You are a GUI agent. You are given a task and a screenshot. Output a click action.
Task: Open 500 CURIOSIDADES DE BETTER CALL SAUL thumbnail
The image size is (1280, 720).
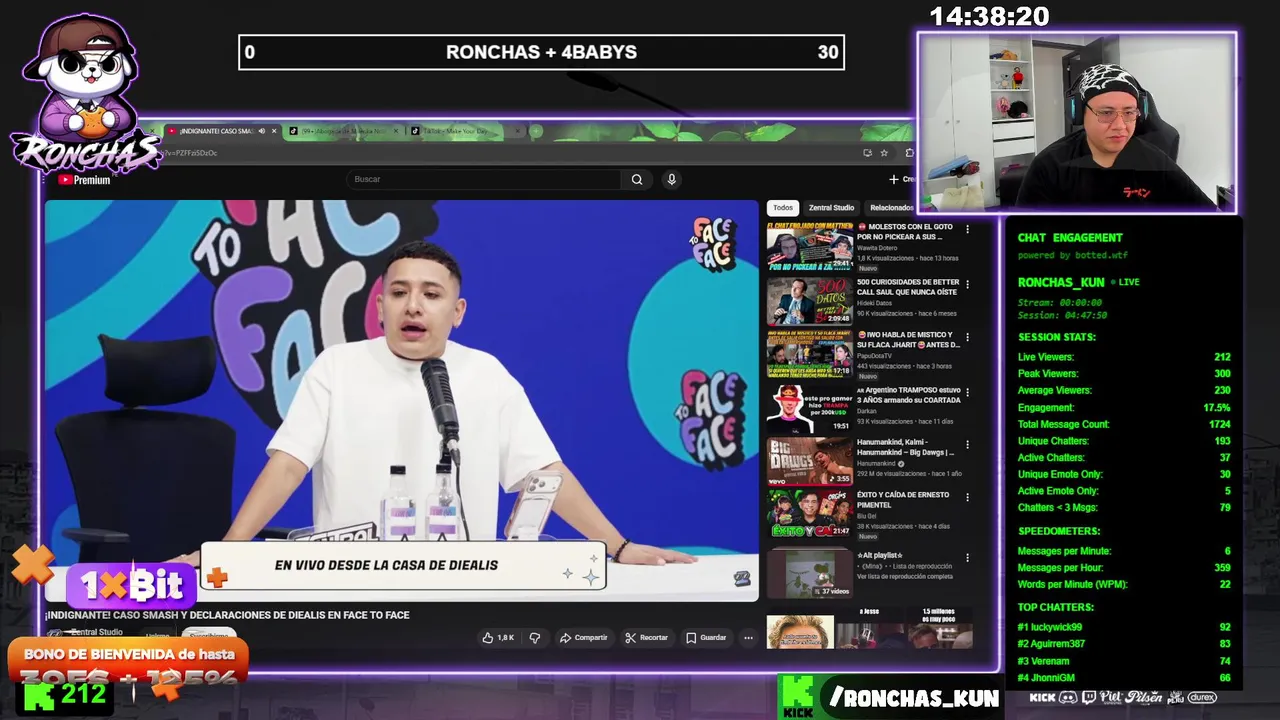click(809, 301)
